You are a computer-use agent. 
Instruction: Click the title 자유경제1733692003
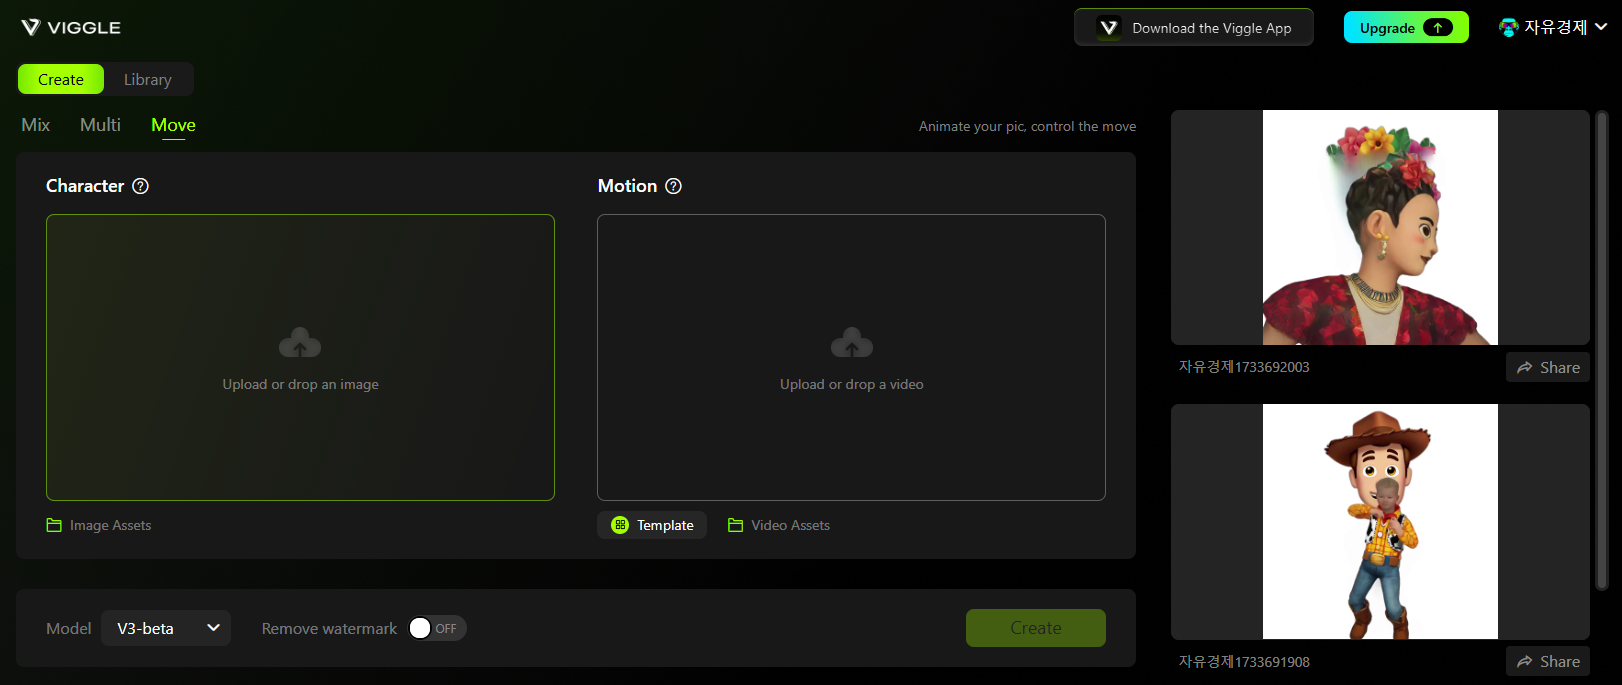tap(1244, 367)
